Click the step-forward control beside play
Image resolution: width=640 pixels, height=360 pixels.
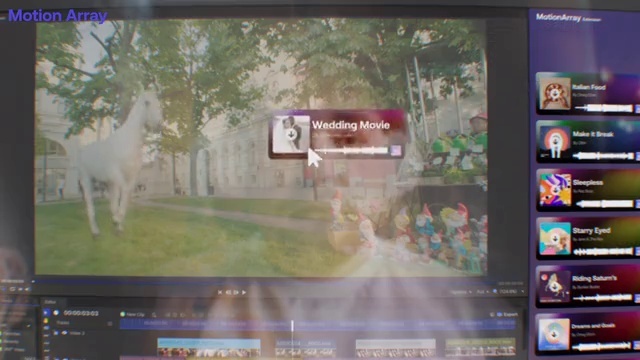pyautogui.click(x=236, y=292)
